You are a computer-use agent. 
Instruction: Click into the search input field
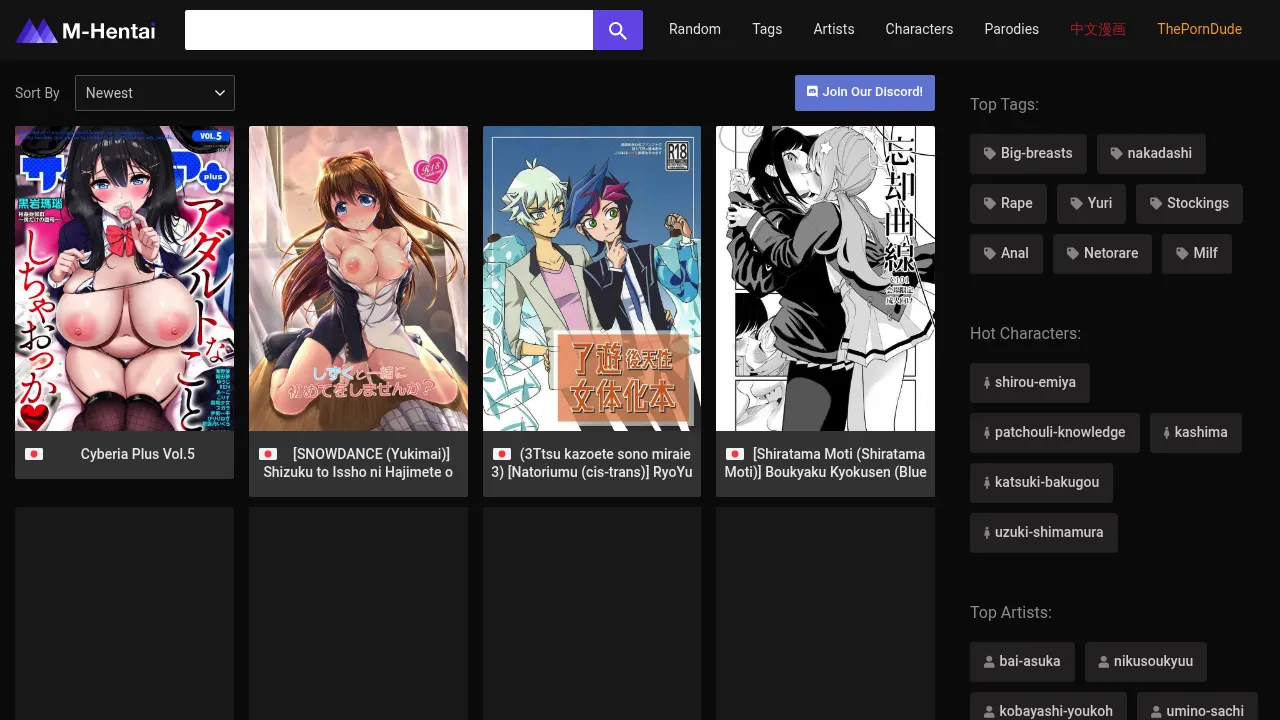pyautogui.click(x=389, y=30)
